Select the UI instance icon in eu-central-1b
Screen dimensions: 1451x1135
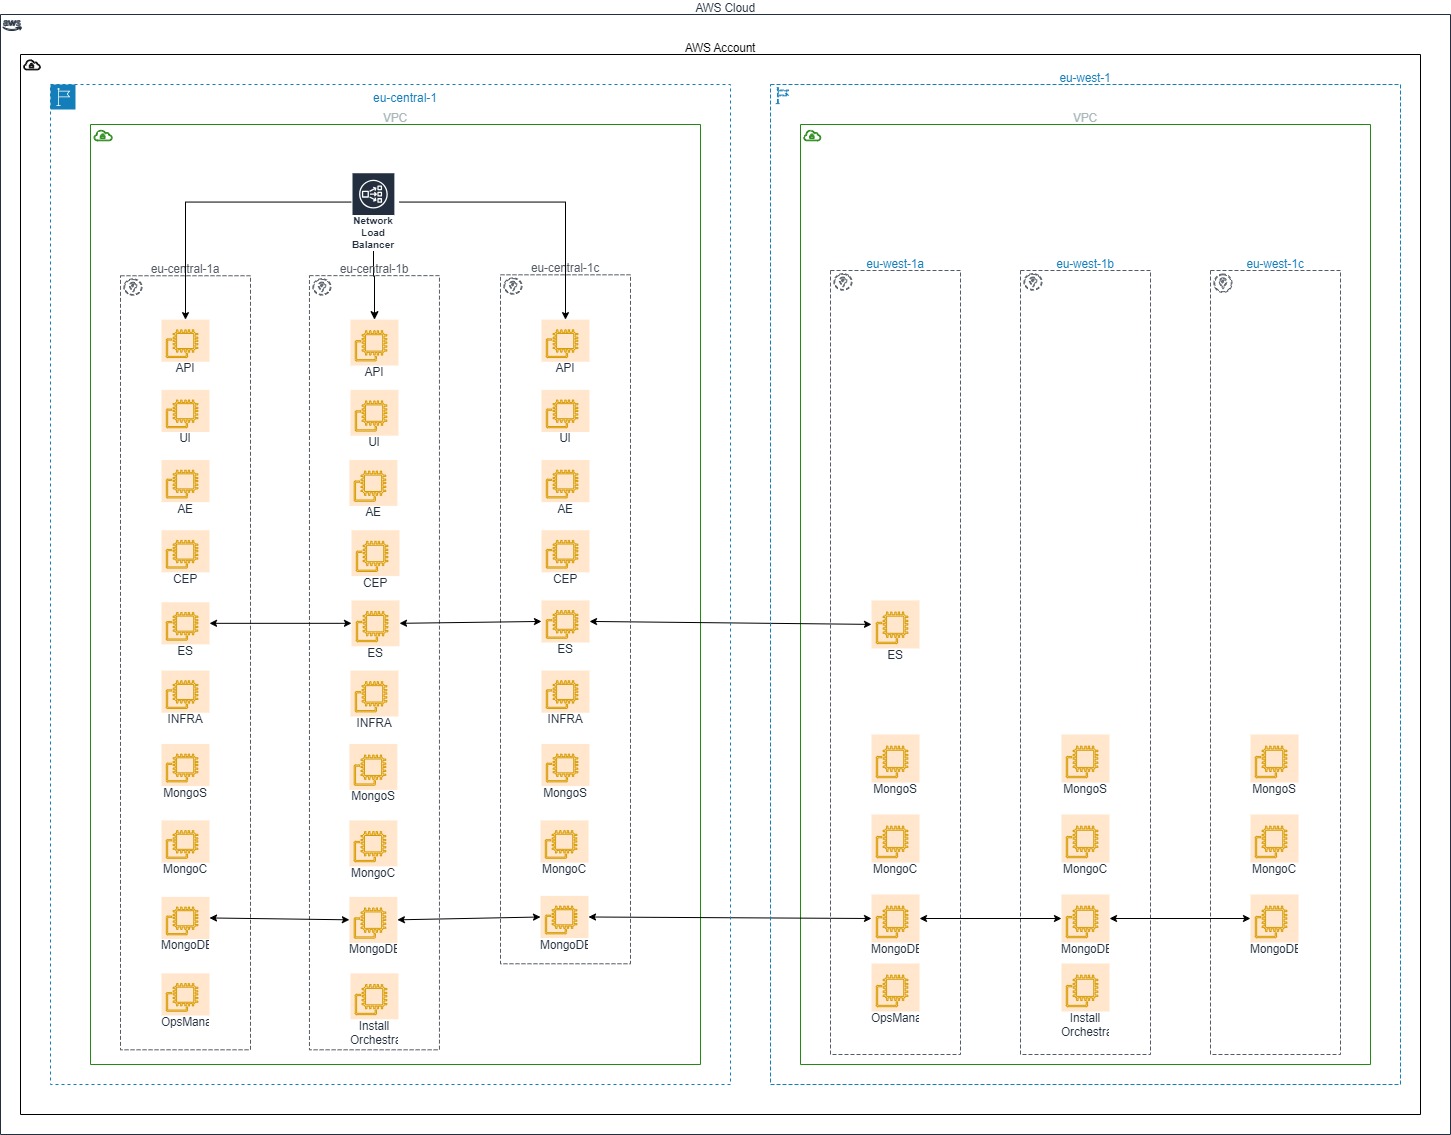coord(374,413)
